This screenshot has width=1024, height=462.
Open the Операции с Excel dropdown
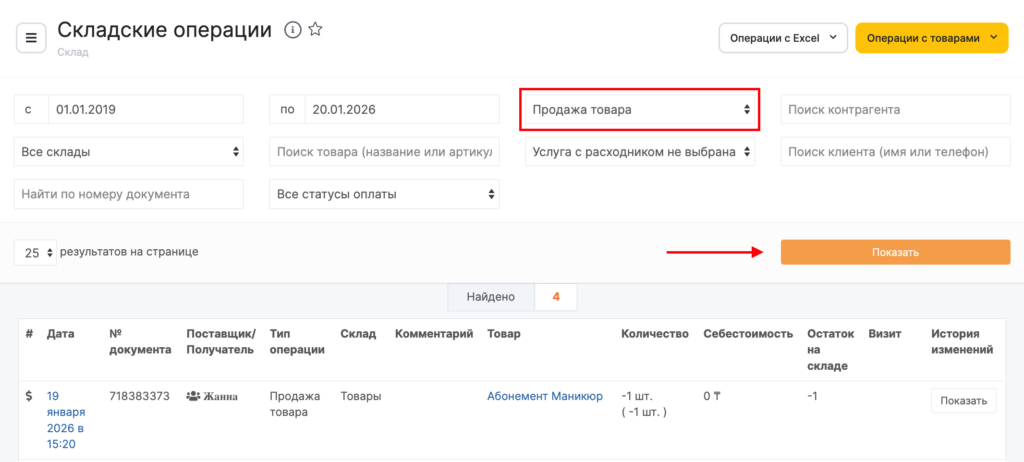click(x=782, y=38)
